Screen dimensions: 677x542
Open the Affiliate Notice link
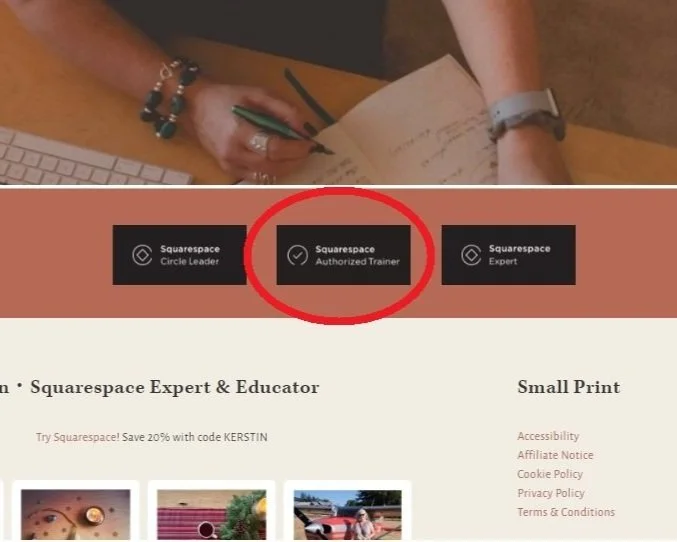coord(555,455)
